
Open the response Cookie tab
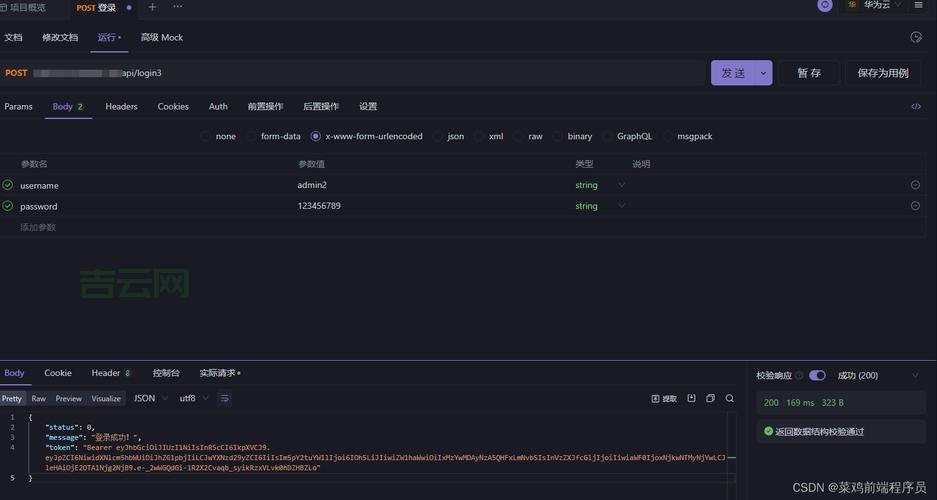coord(58,373)
